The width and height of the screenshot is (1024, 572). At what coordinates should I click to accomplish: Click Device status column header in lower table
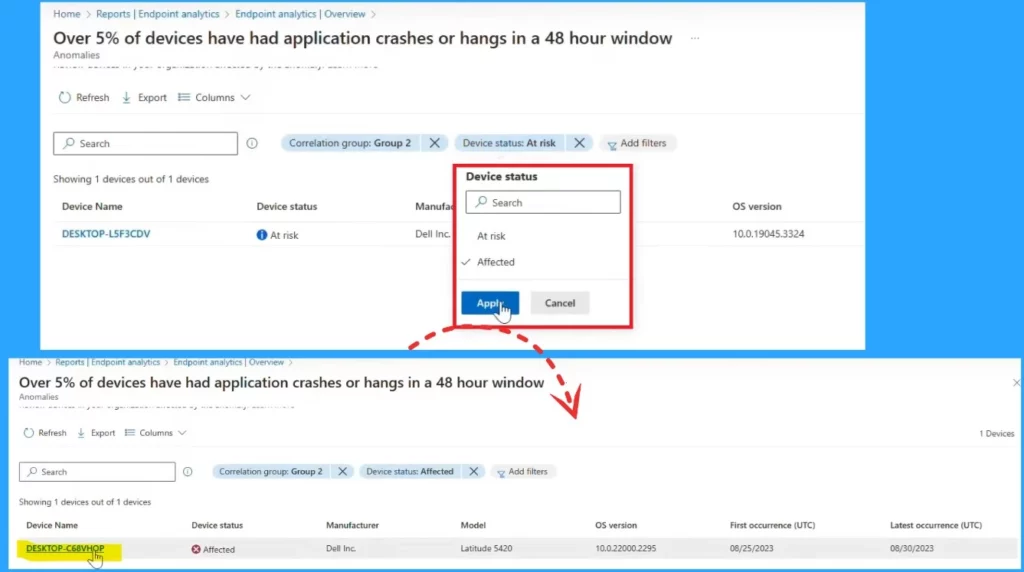pos(217,525)
